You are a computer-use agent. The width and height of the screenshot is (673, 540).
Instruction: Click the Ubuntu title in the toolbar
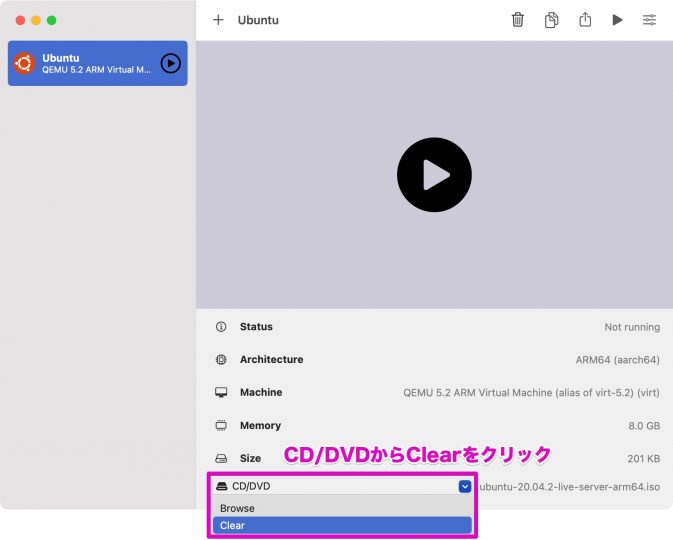(x=258, y=20)
